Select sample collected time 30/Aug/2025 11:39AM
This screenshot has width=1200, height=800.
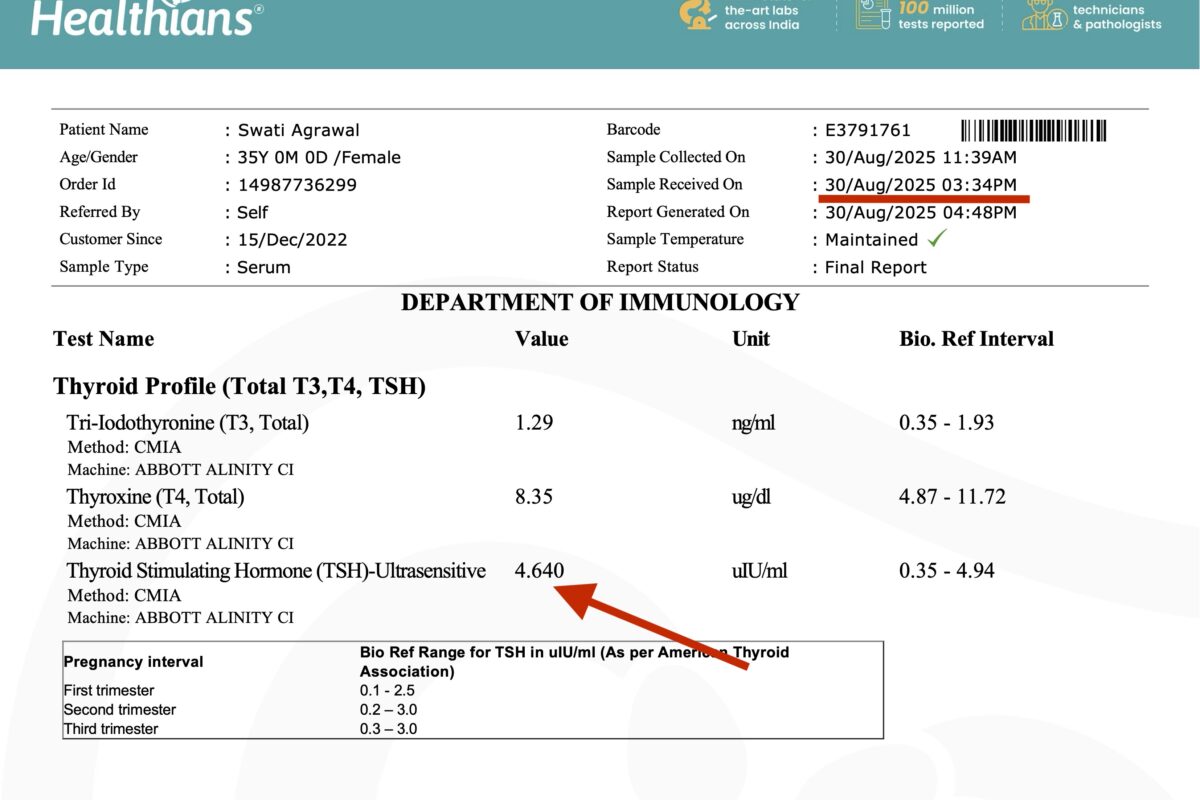tap(921, 157)
